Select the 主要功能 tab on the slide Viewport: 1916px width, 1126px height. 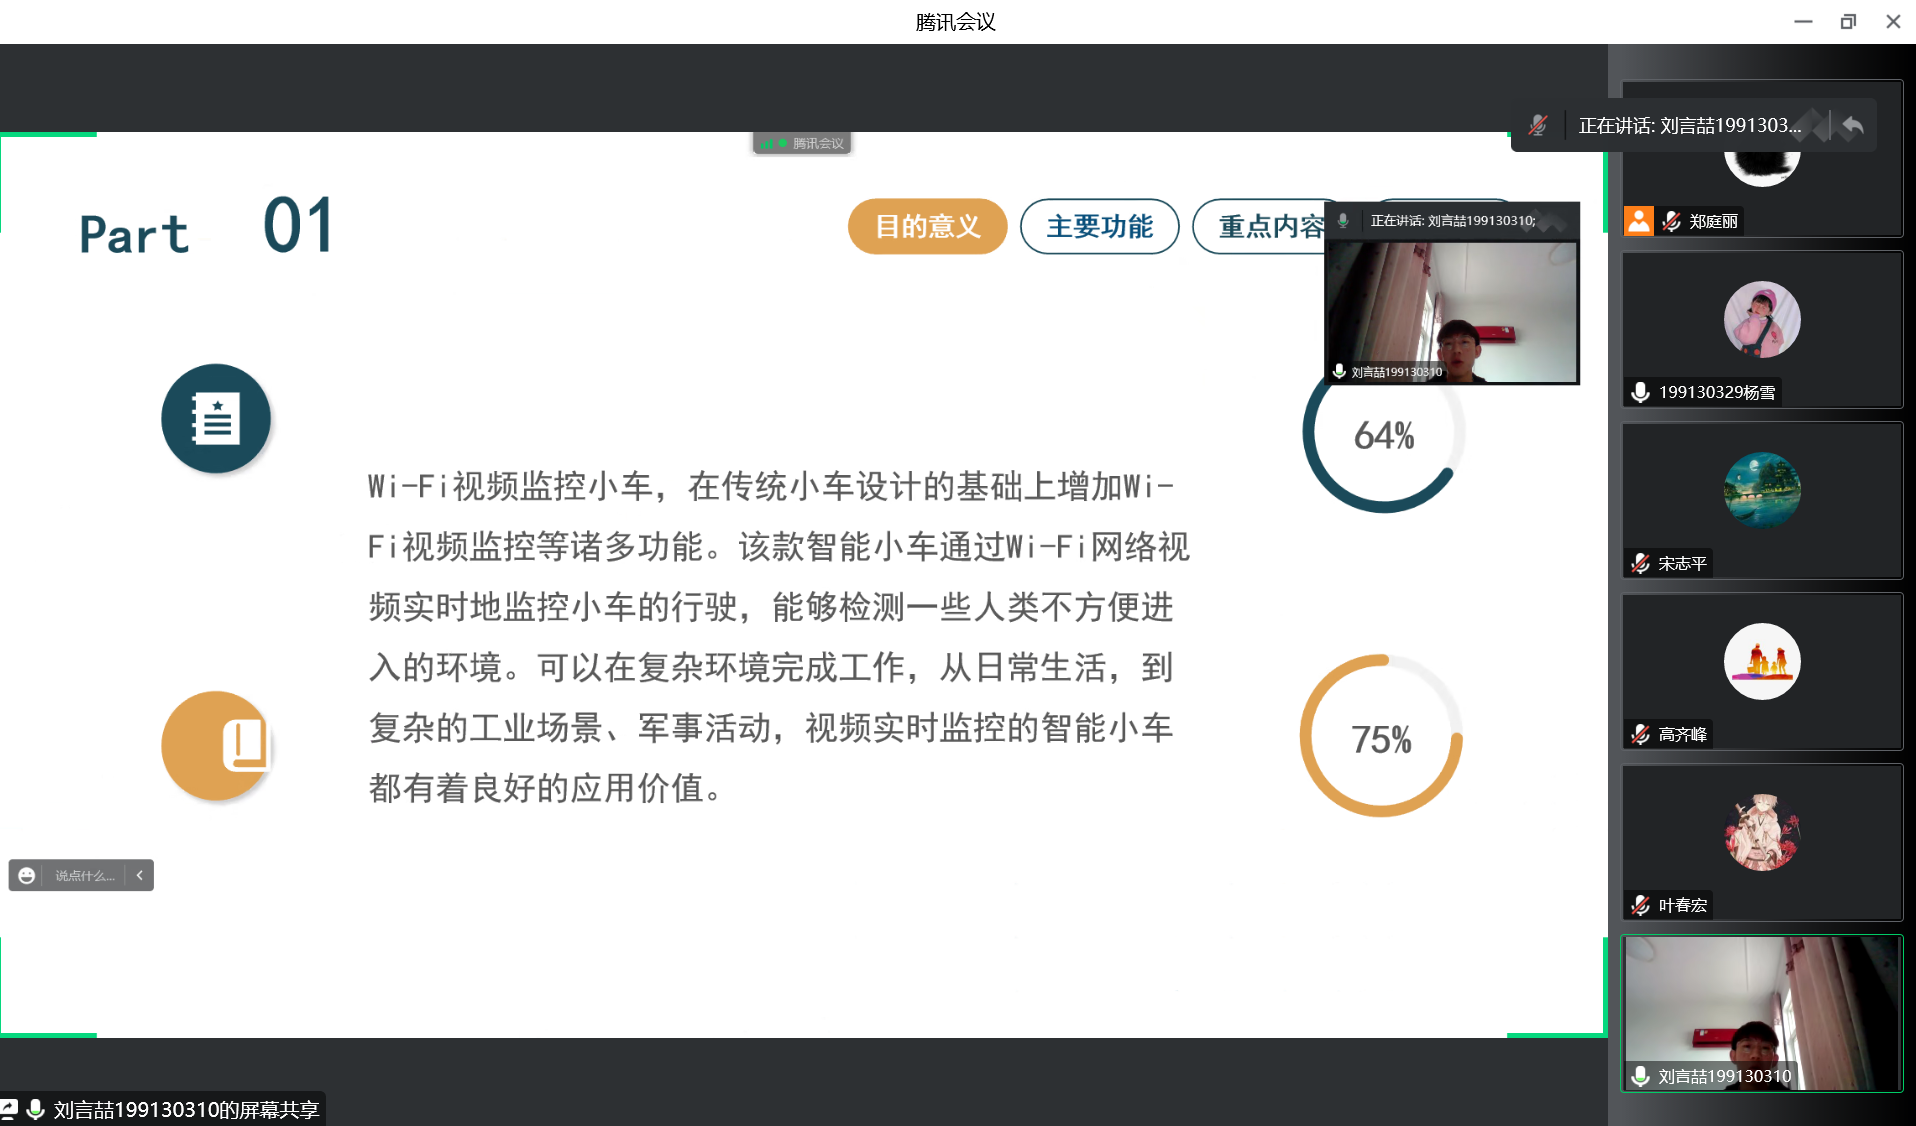(x=1099, y=227)
